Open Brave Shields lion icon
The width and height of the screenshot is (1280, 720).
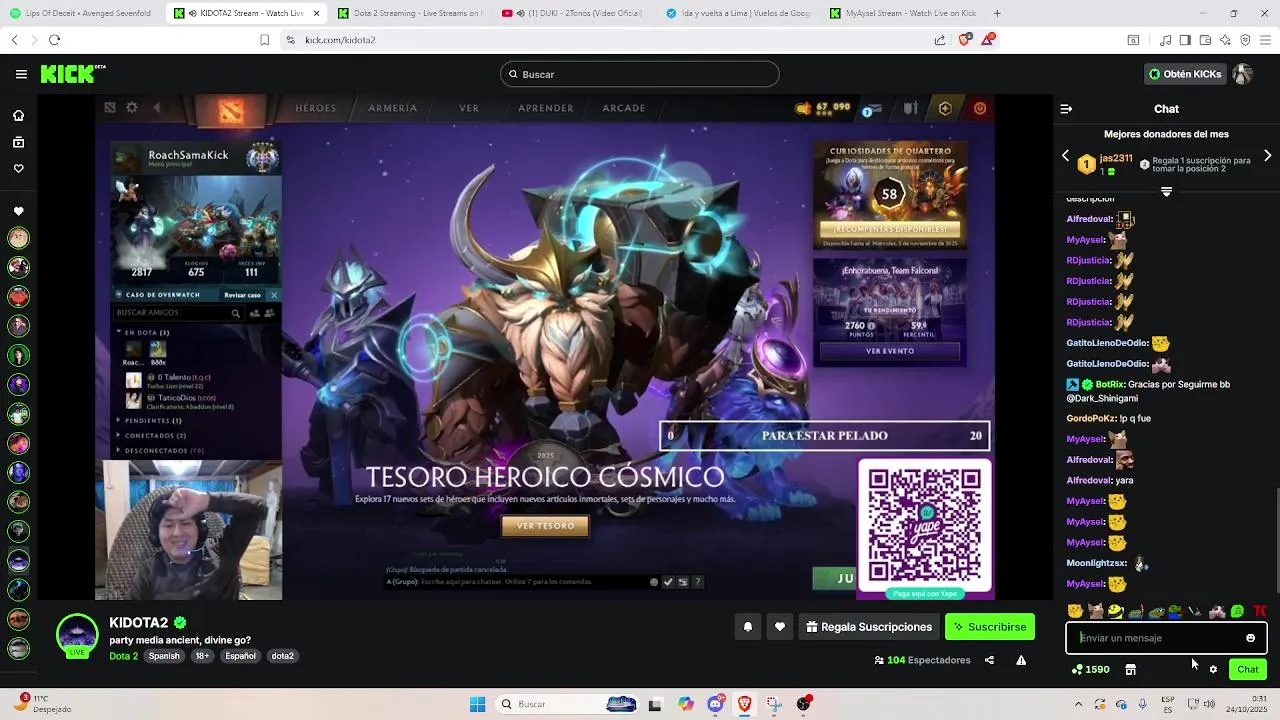(964, 40)
